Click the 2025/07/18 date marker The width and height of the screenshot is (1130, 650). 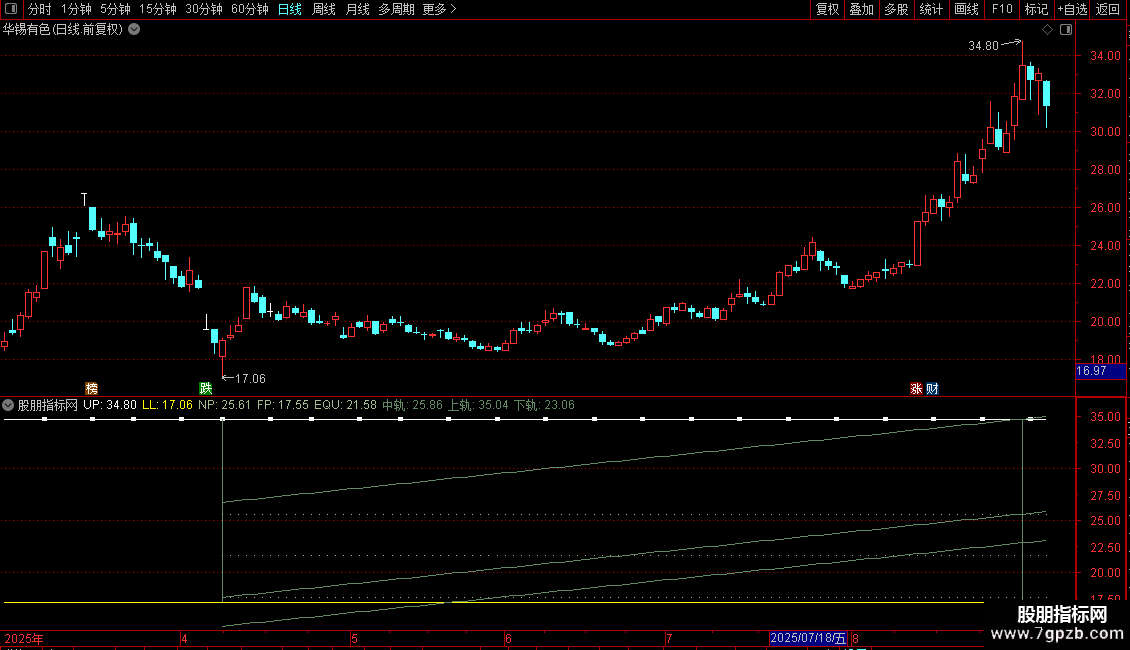pos(808,638)
